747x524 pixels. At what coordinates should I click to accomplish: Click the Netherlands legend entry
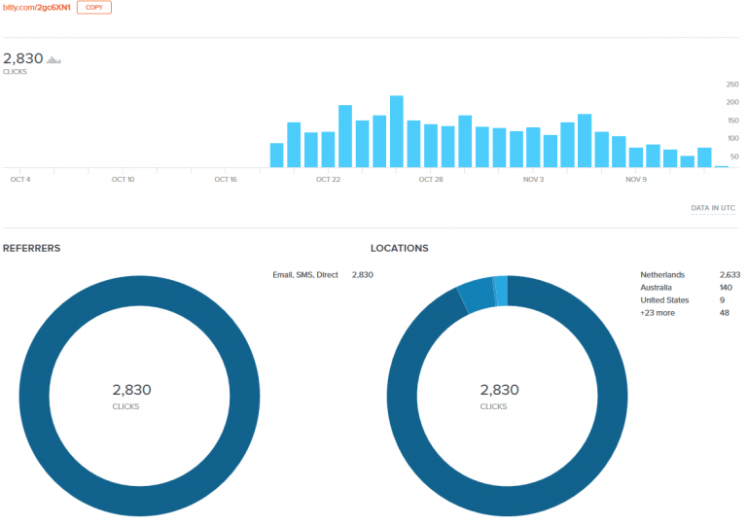pos(661,274)
